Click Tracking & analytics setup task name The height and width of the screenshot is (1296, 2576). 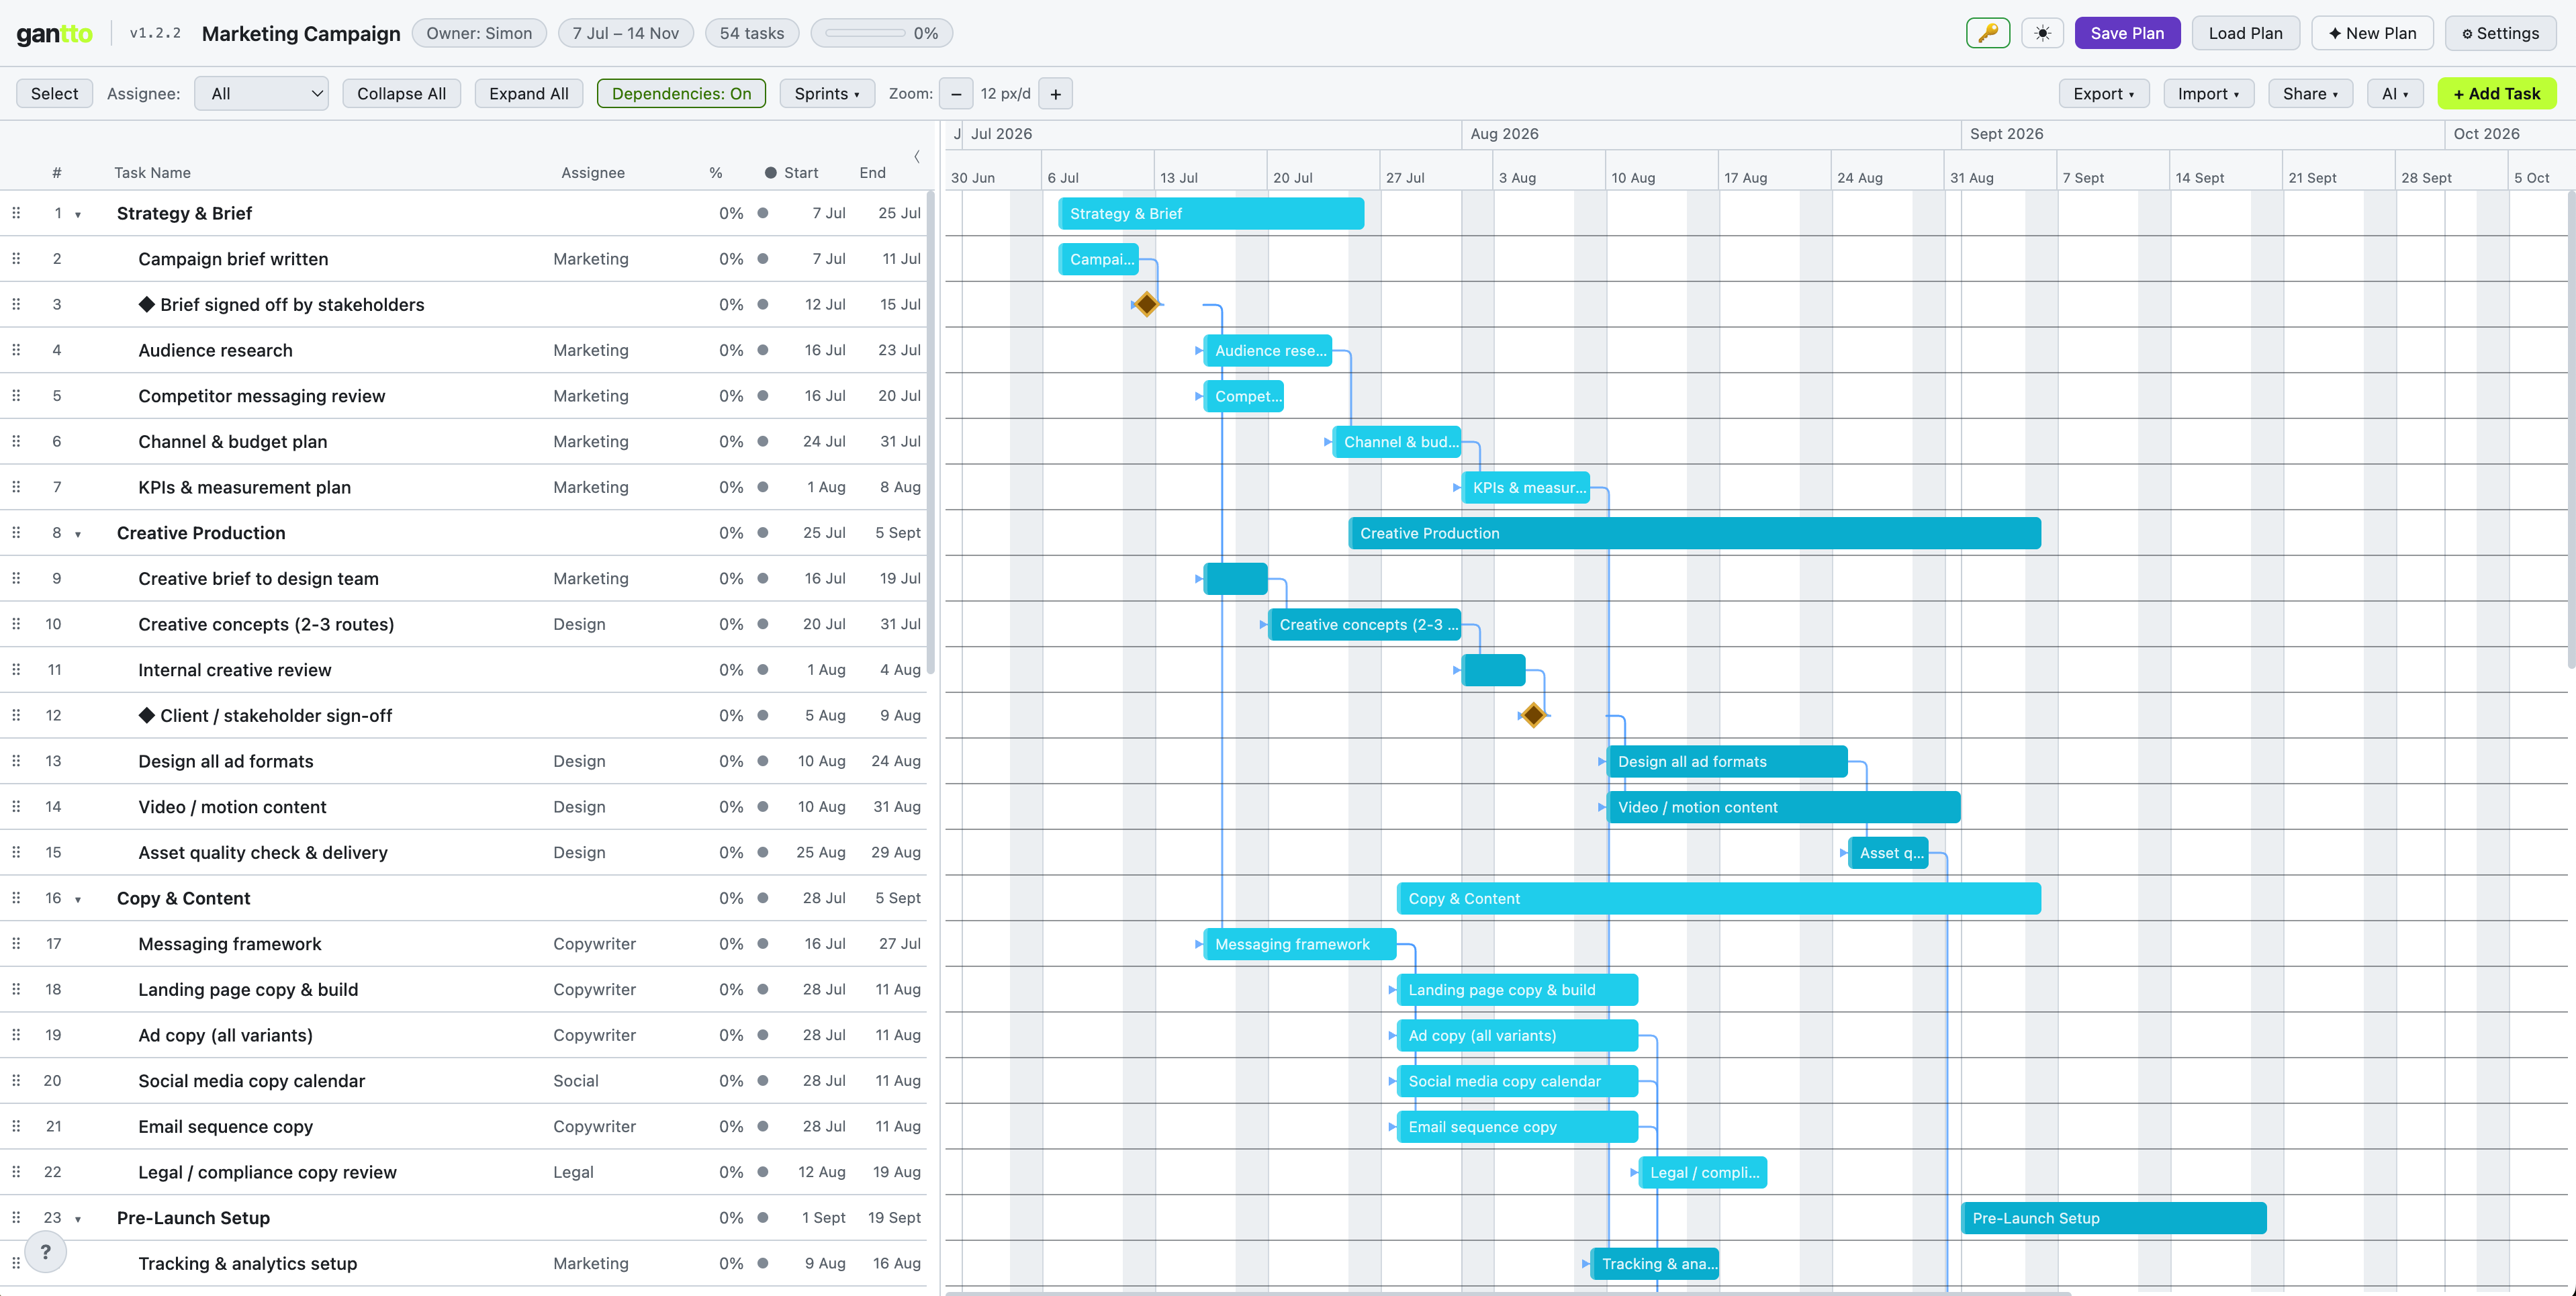click(248, 1263)
